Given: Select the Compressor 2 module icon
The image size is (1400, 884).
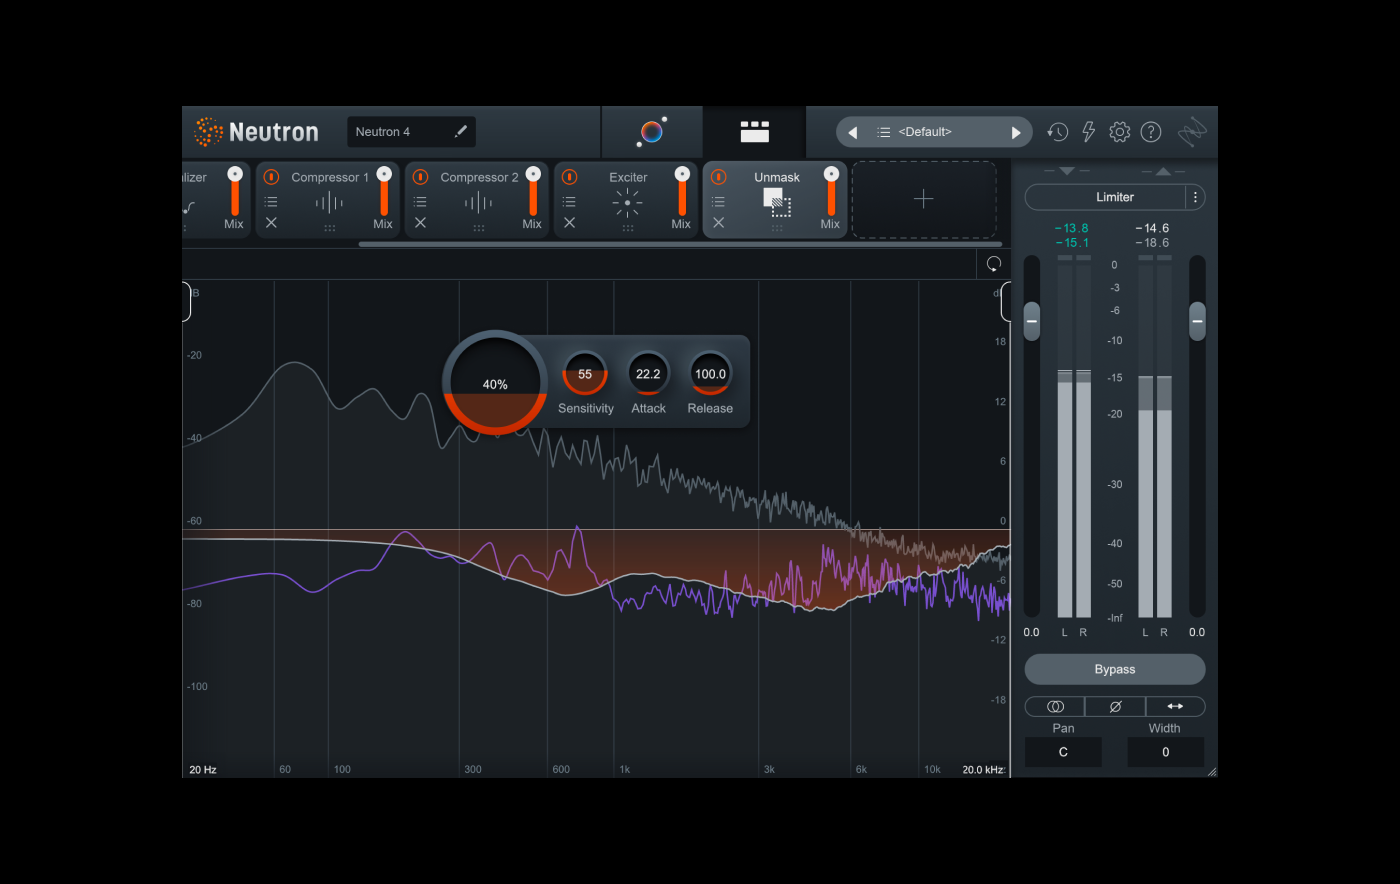Looking at the screenshot, I should click(478, 203).
